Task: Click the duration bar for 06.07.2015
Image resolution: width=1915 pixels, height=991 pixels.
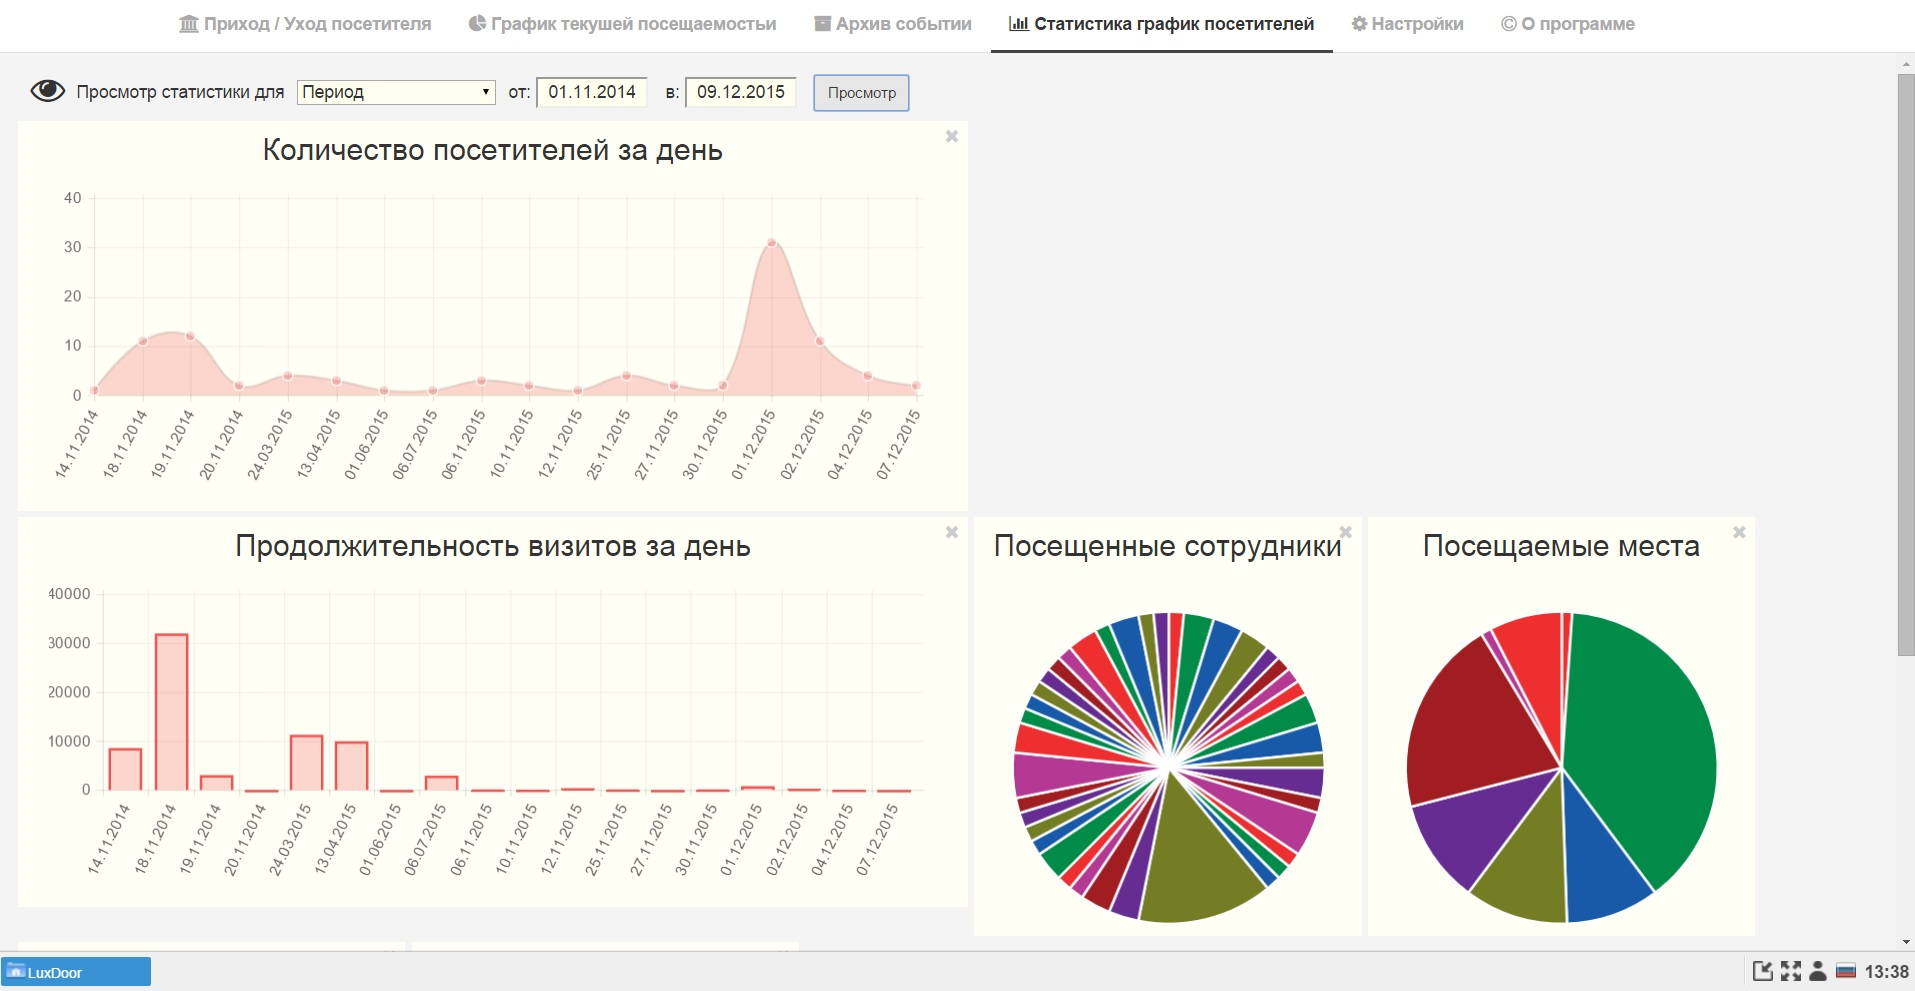Action: pyautogui.click(x=441, y=783)
